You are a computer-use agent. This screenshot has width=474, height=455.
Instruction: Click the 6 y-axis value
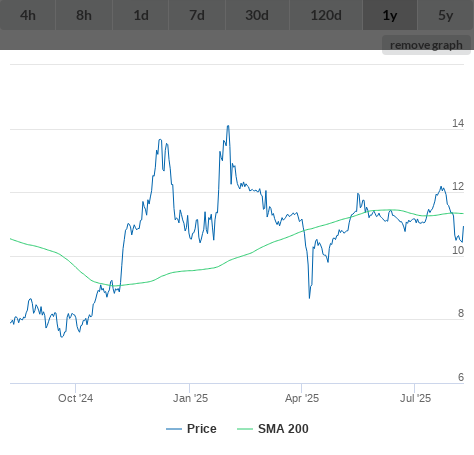pos(461,377)
